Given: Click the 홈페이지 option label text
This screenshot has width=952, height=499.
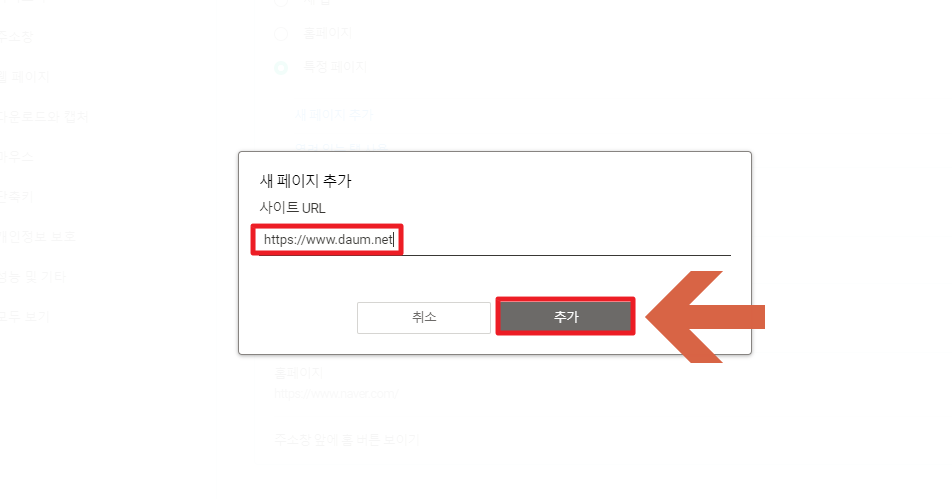Looking at the screenshot, I should click(328, 33).
